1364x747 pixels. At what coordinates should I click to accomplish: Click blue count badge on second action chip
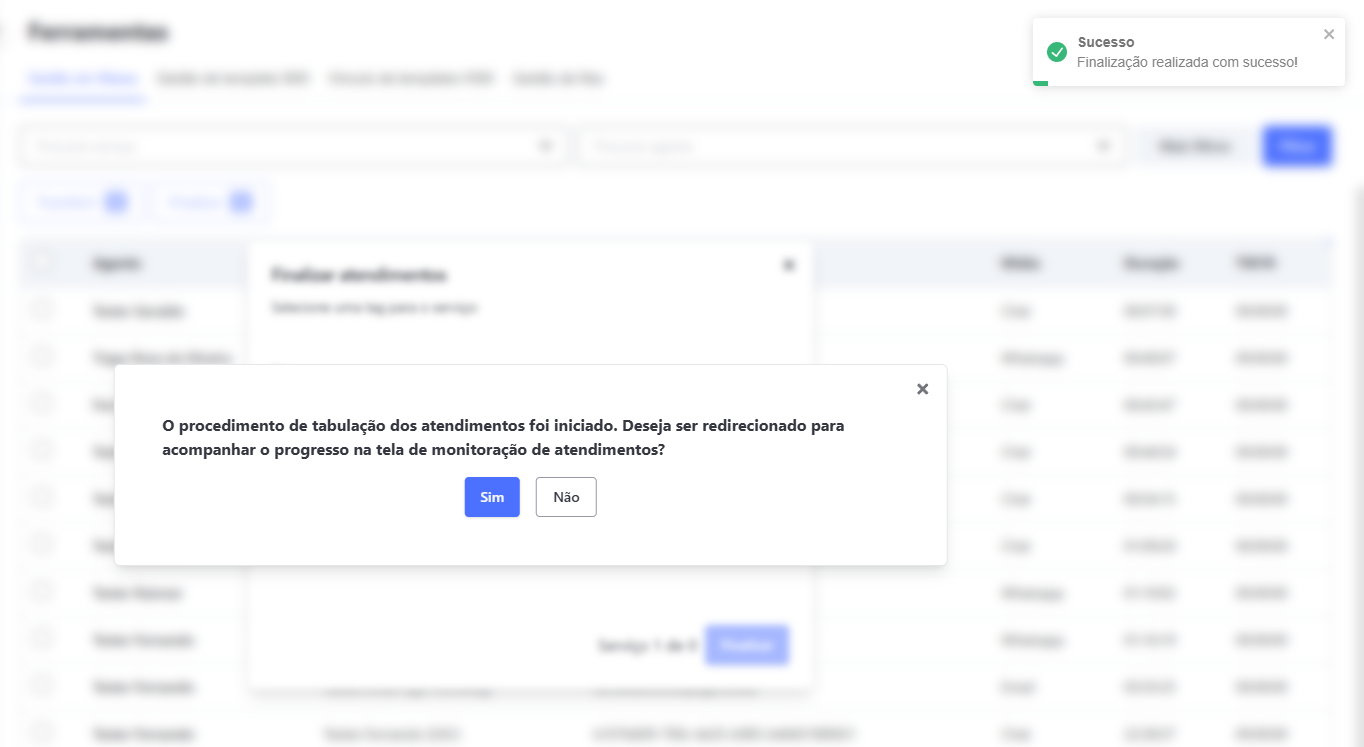point(240,203)
